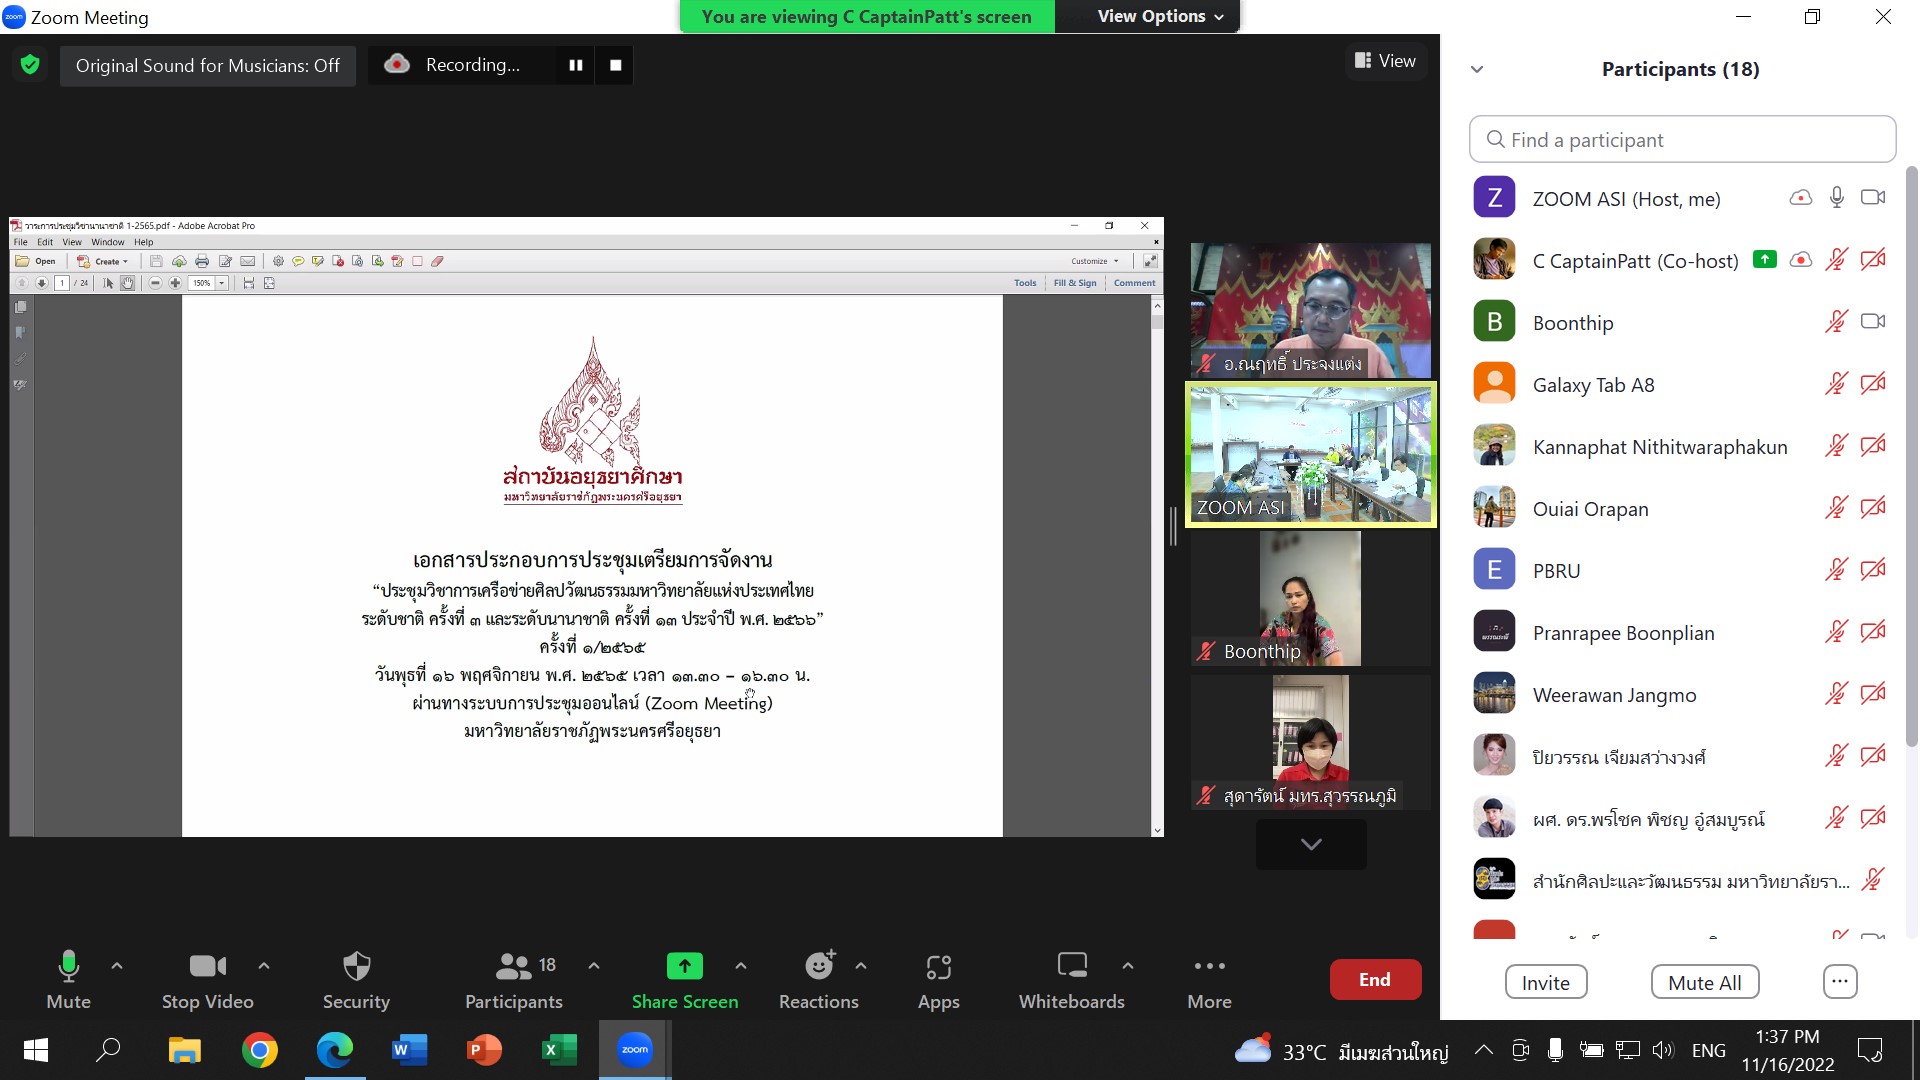Click Mute All button
The height and width of the screenshot is (1080, 1920).
[x=1705, y=982]
